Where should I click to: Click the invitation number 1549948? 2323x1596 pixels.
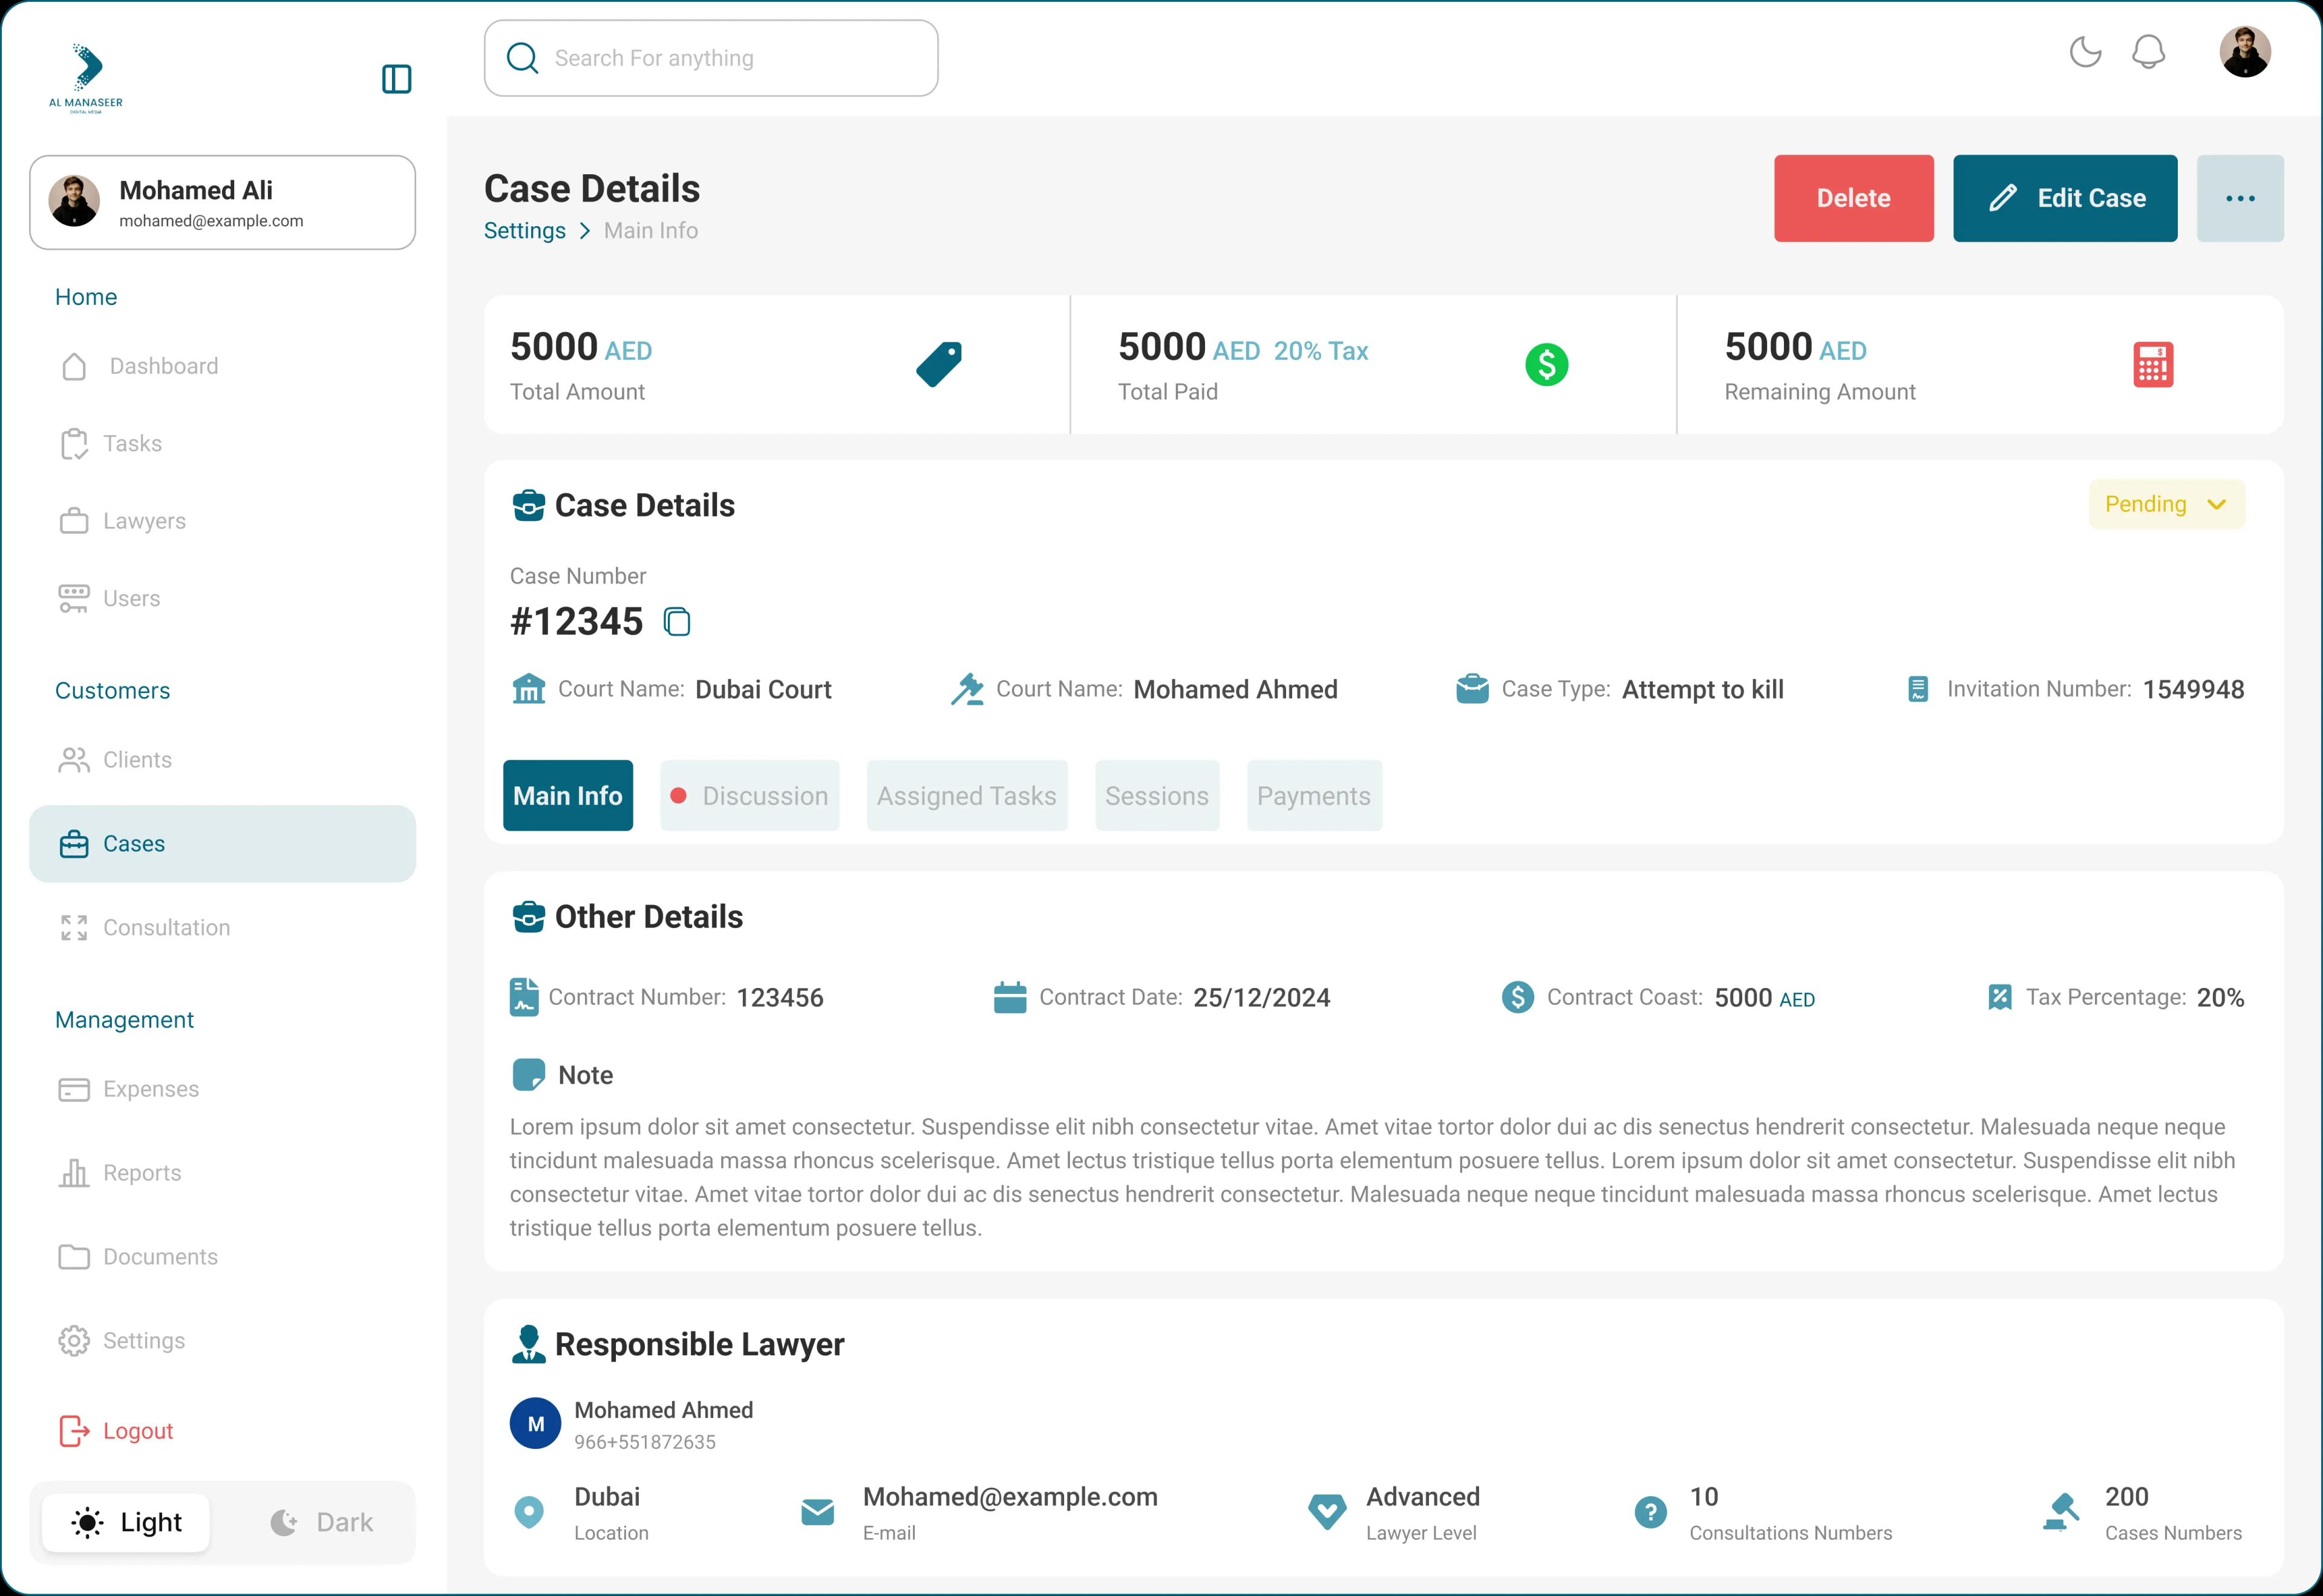[2193, 689]
